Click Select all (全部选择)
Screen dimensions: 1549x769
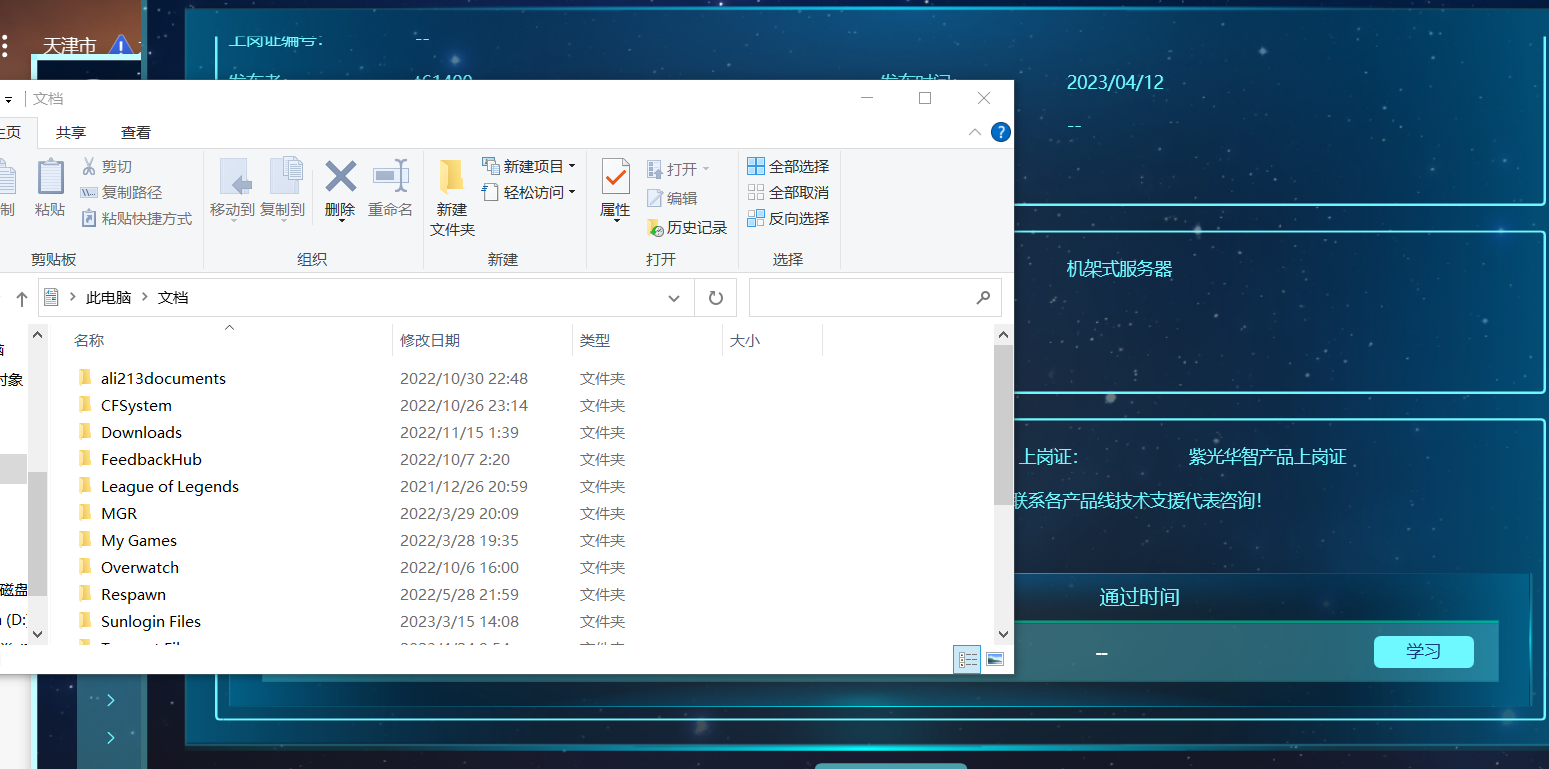coord(788,166)
